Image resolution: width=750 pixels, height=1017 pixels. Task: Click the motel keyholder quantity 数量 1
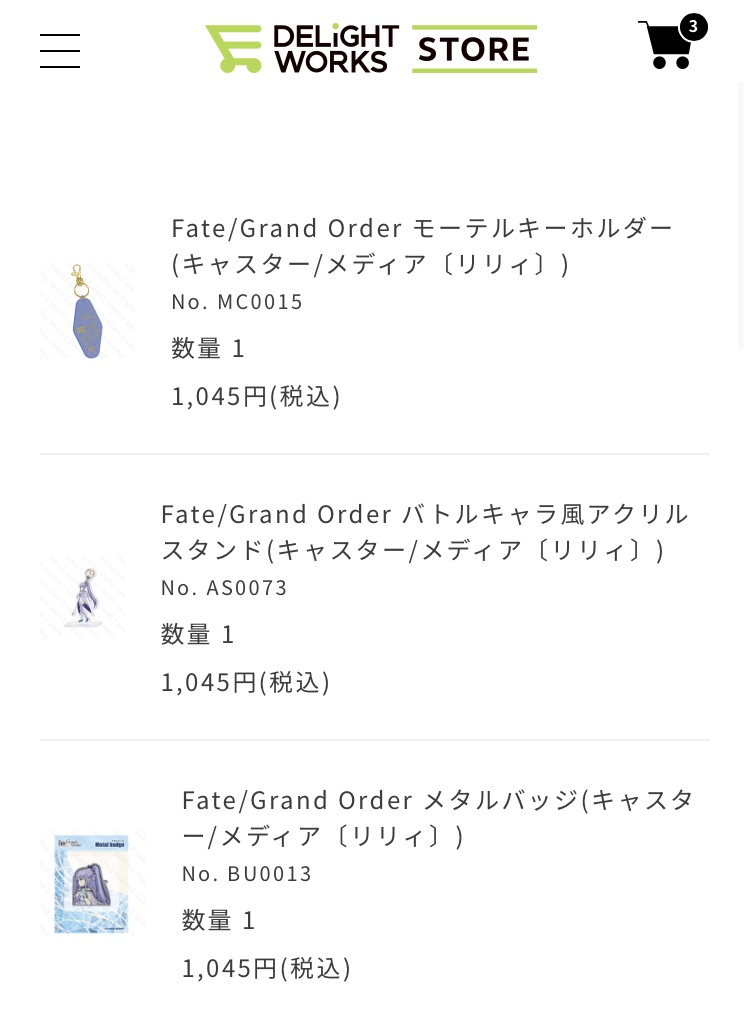point(208,349)
